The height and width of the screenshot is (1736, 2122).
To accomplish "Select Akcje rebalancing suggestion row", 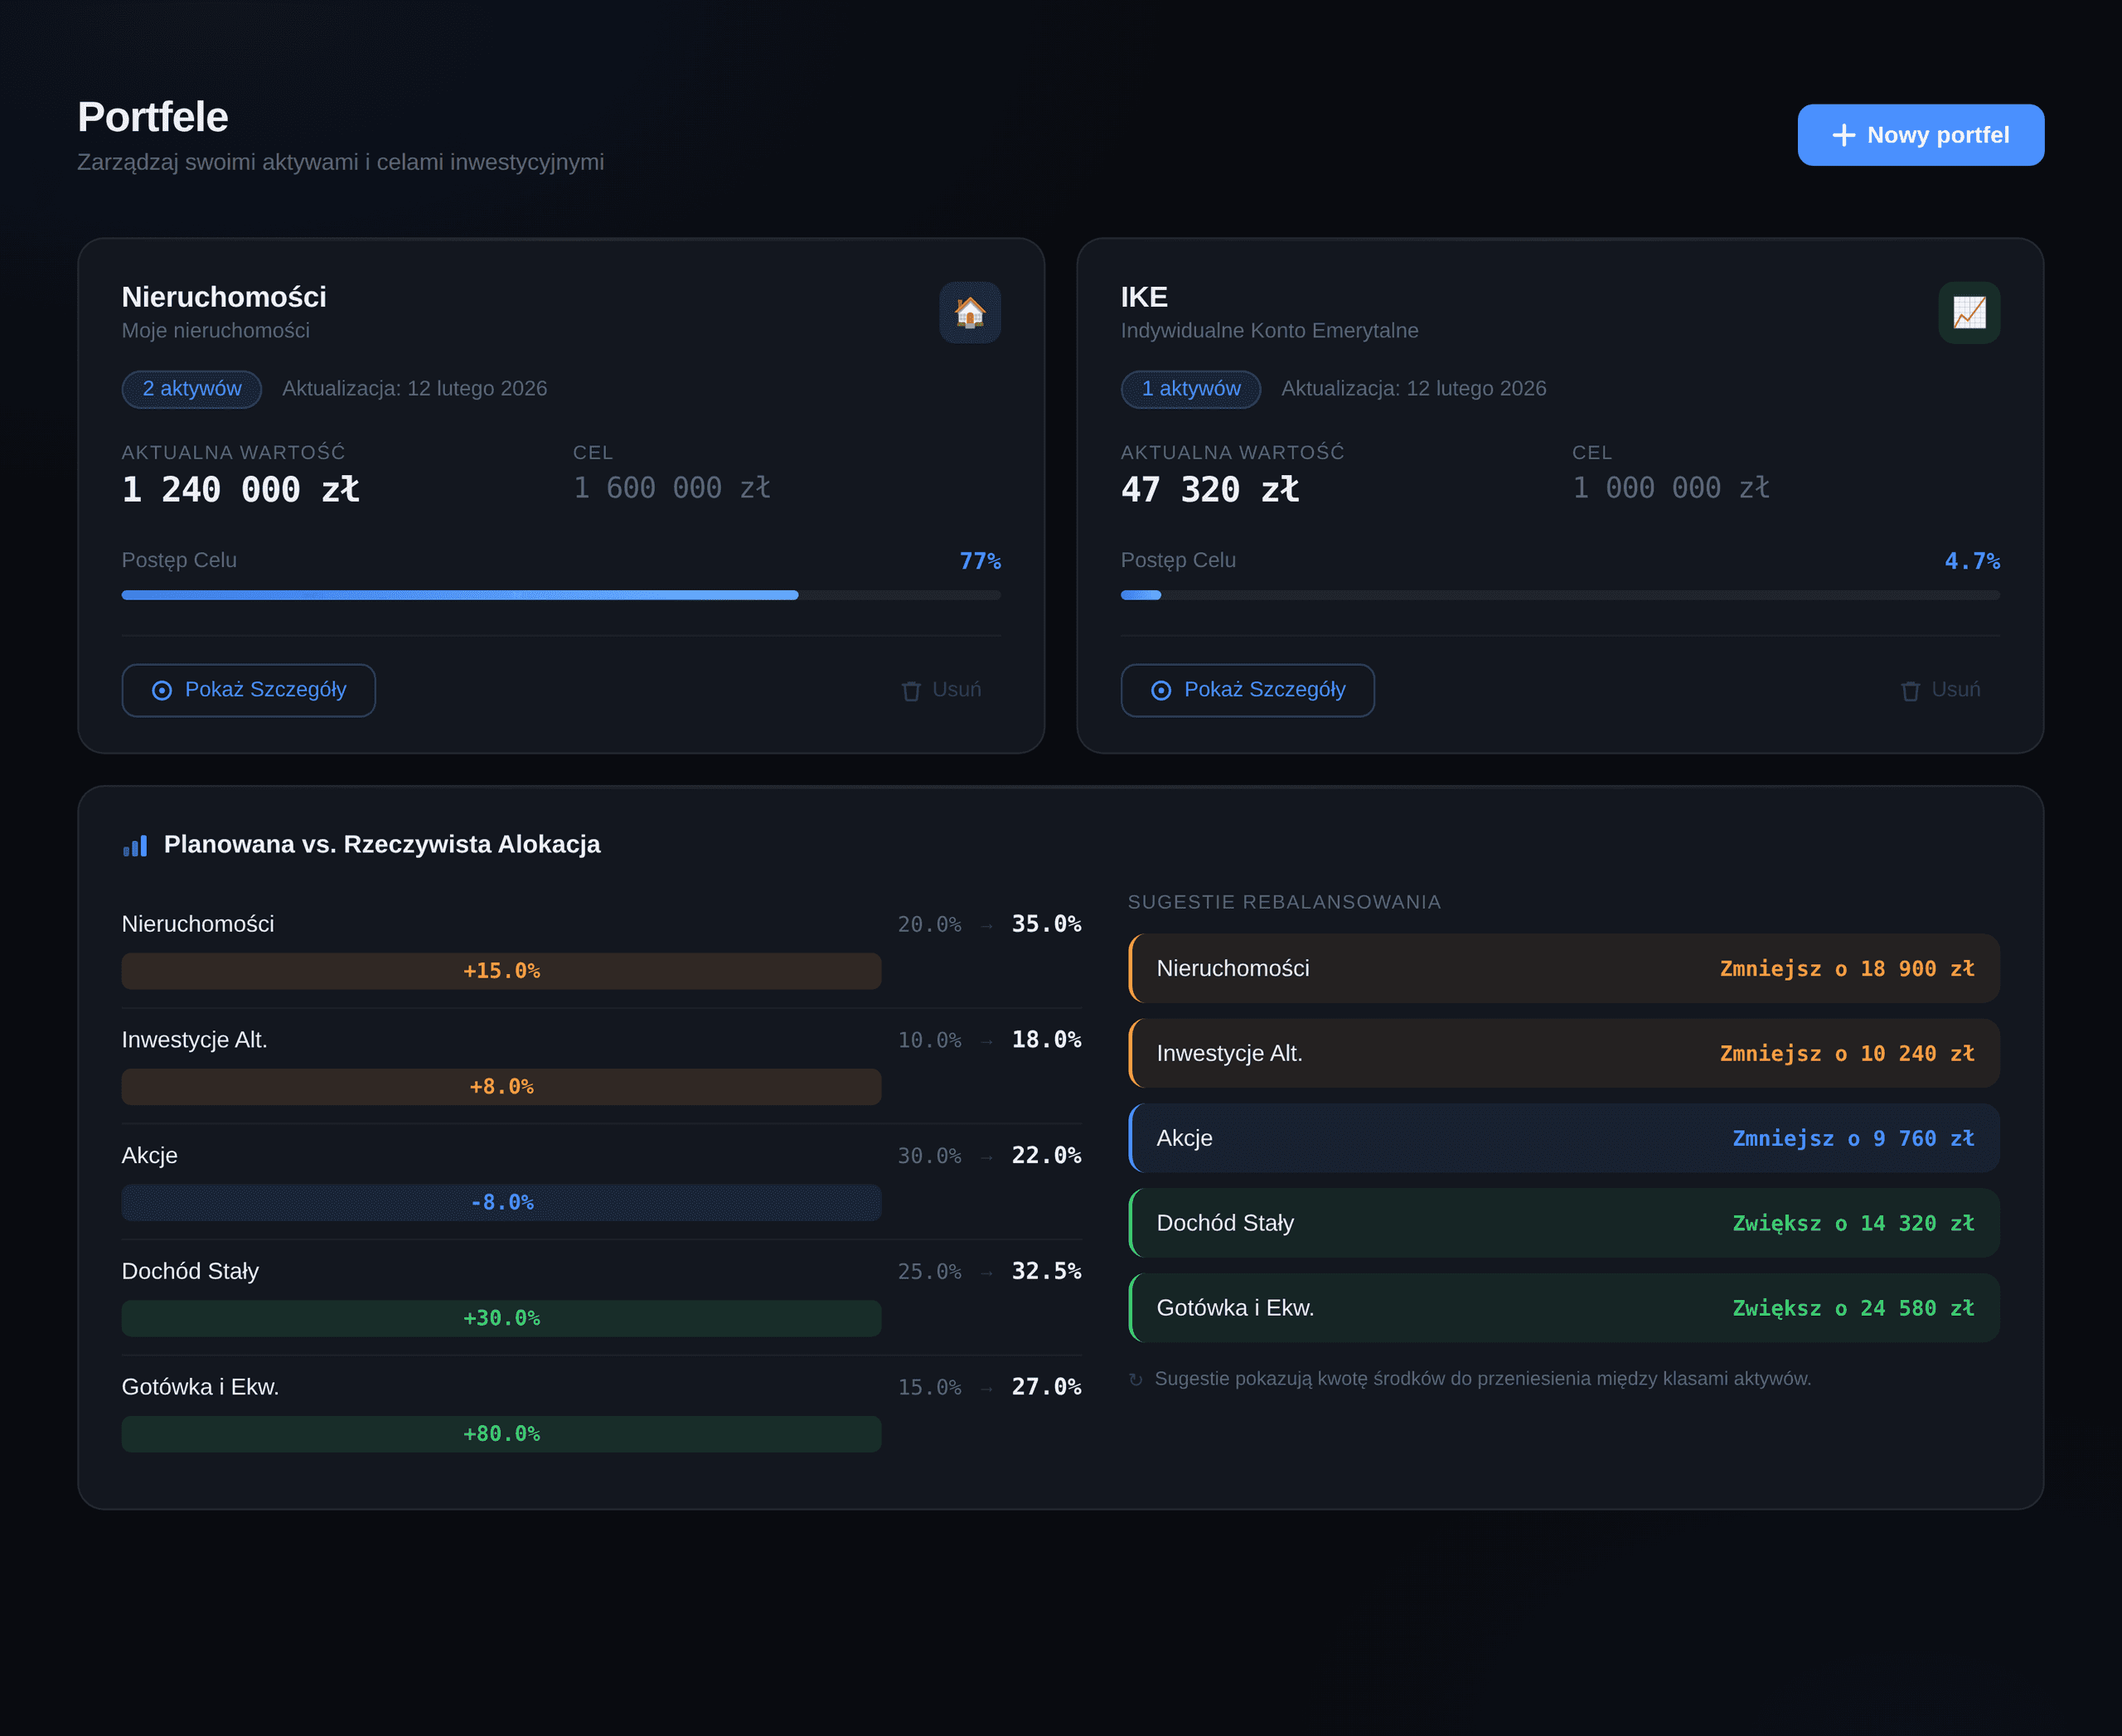I will point(1563,1138).
